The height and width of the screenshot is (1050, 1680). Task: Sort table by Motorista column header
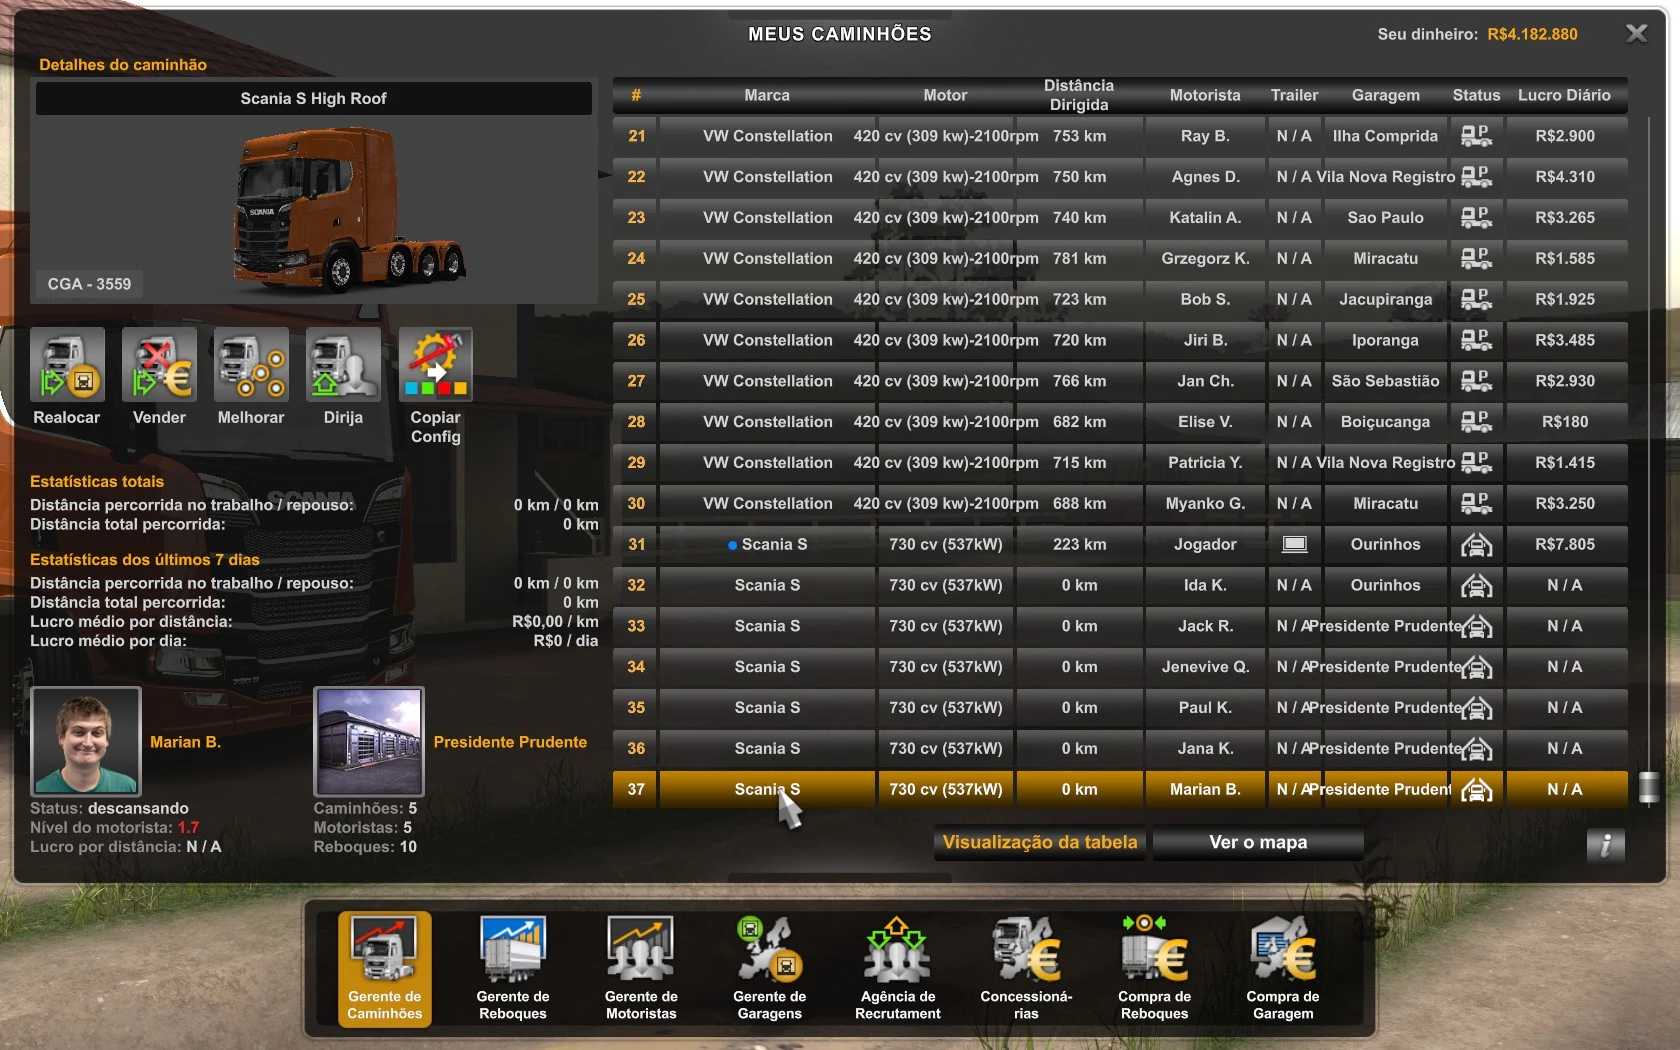pos(1205,95)
